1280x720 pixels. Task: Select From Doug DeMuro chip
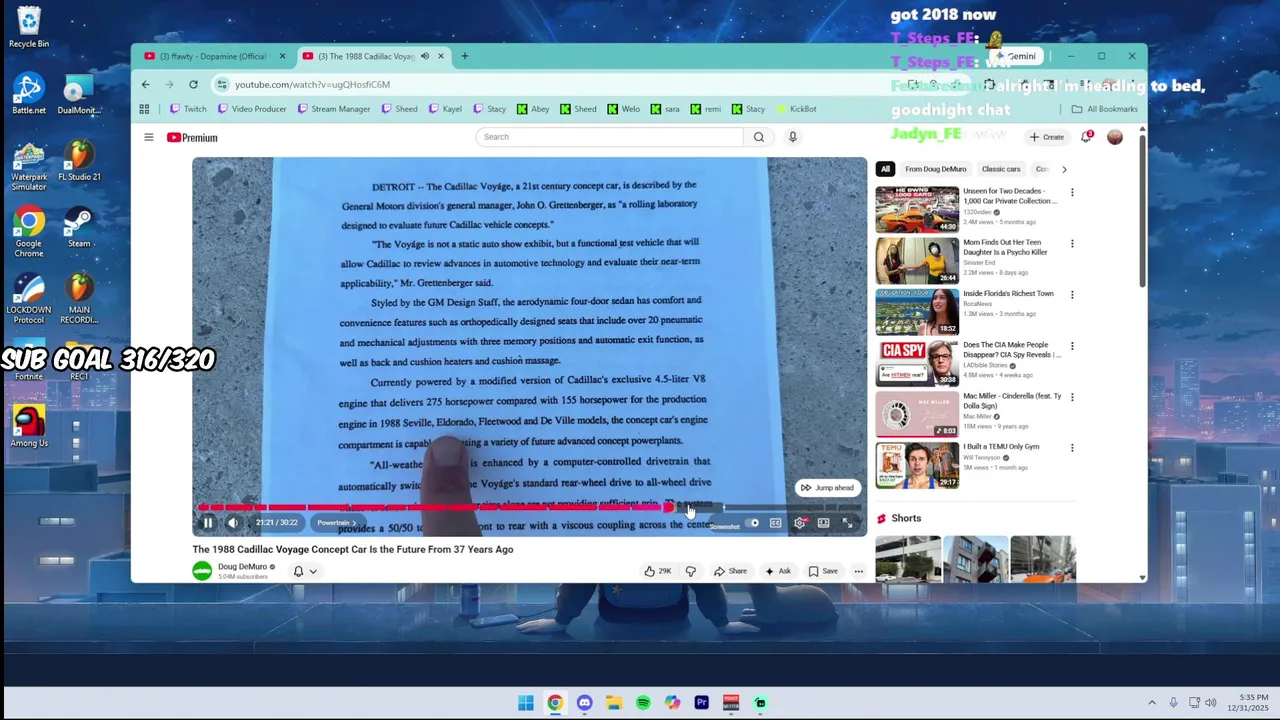[935, 169]
